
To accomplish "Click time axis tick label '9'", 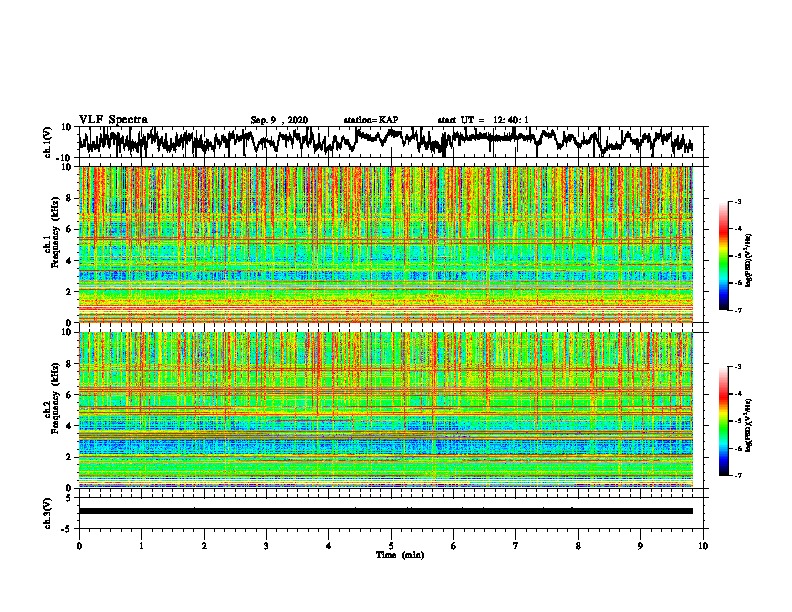I will [x=640, y=546].
